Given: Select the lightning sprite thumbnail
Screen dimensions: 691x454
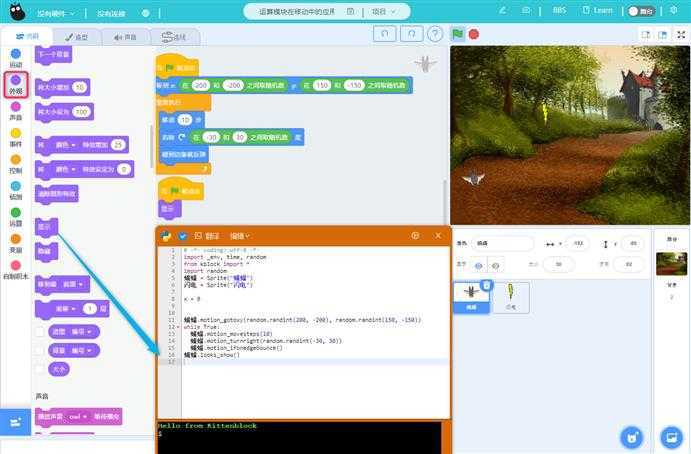Looking at the screenshot, I should 511,297.
